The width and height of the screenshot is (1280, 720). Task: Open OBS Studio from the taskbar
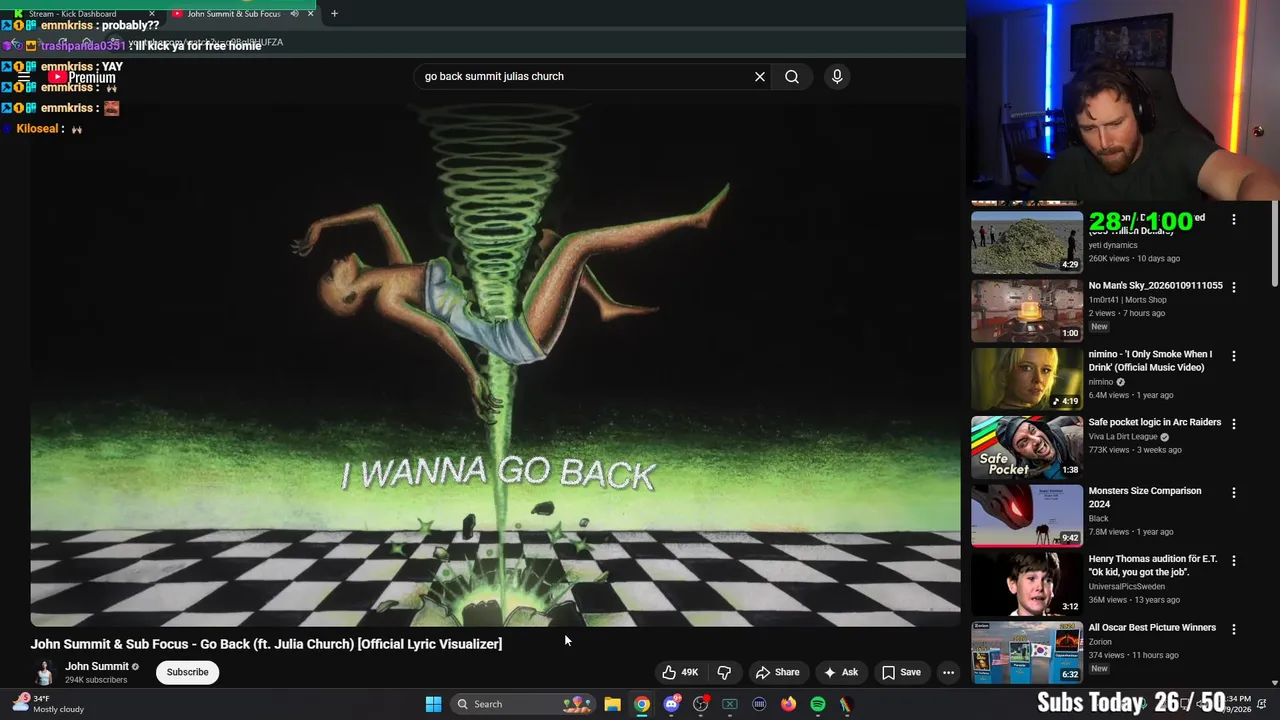700,704
